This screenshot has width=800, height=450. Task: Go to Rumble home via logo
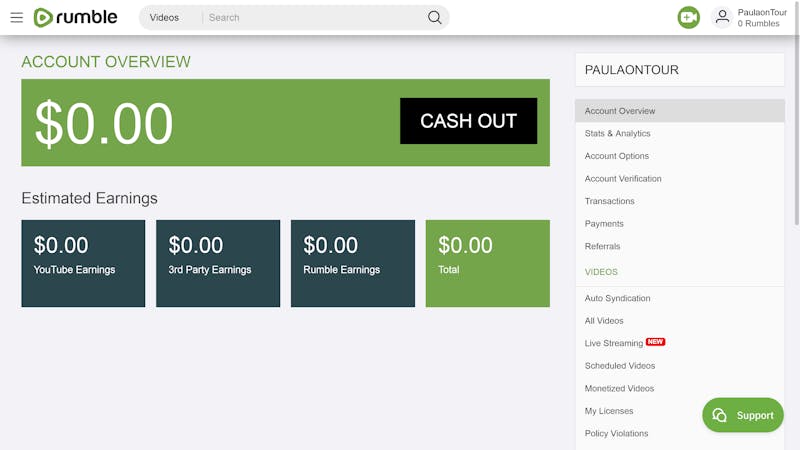(x=76, y=17)
